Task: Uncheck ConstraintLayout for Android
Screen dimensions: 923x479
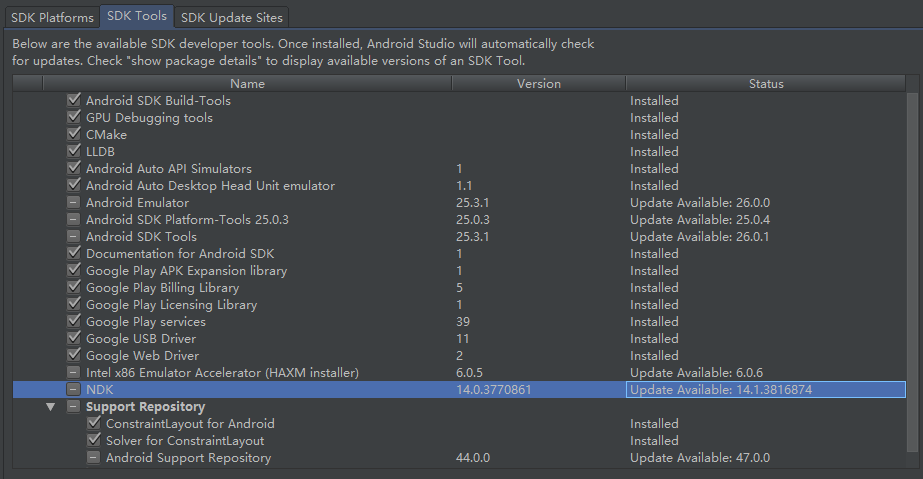Action: click(x=93, y=424)
